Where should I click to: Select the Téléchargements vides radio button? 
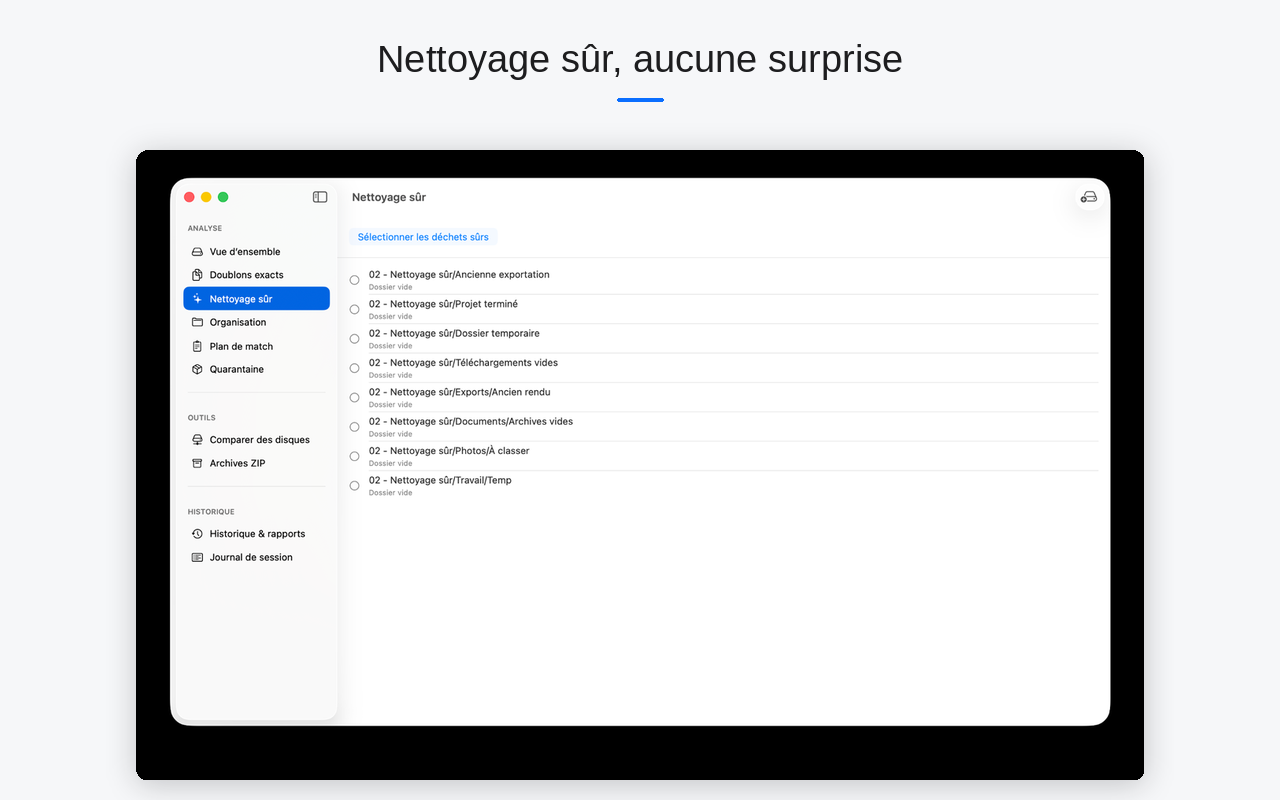click(354, 368)
